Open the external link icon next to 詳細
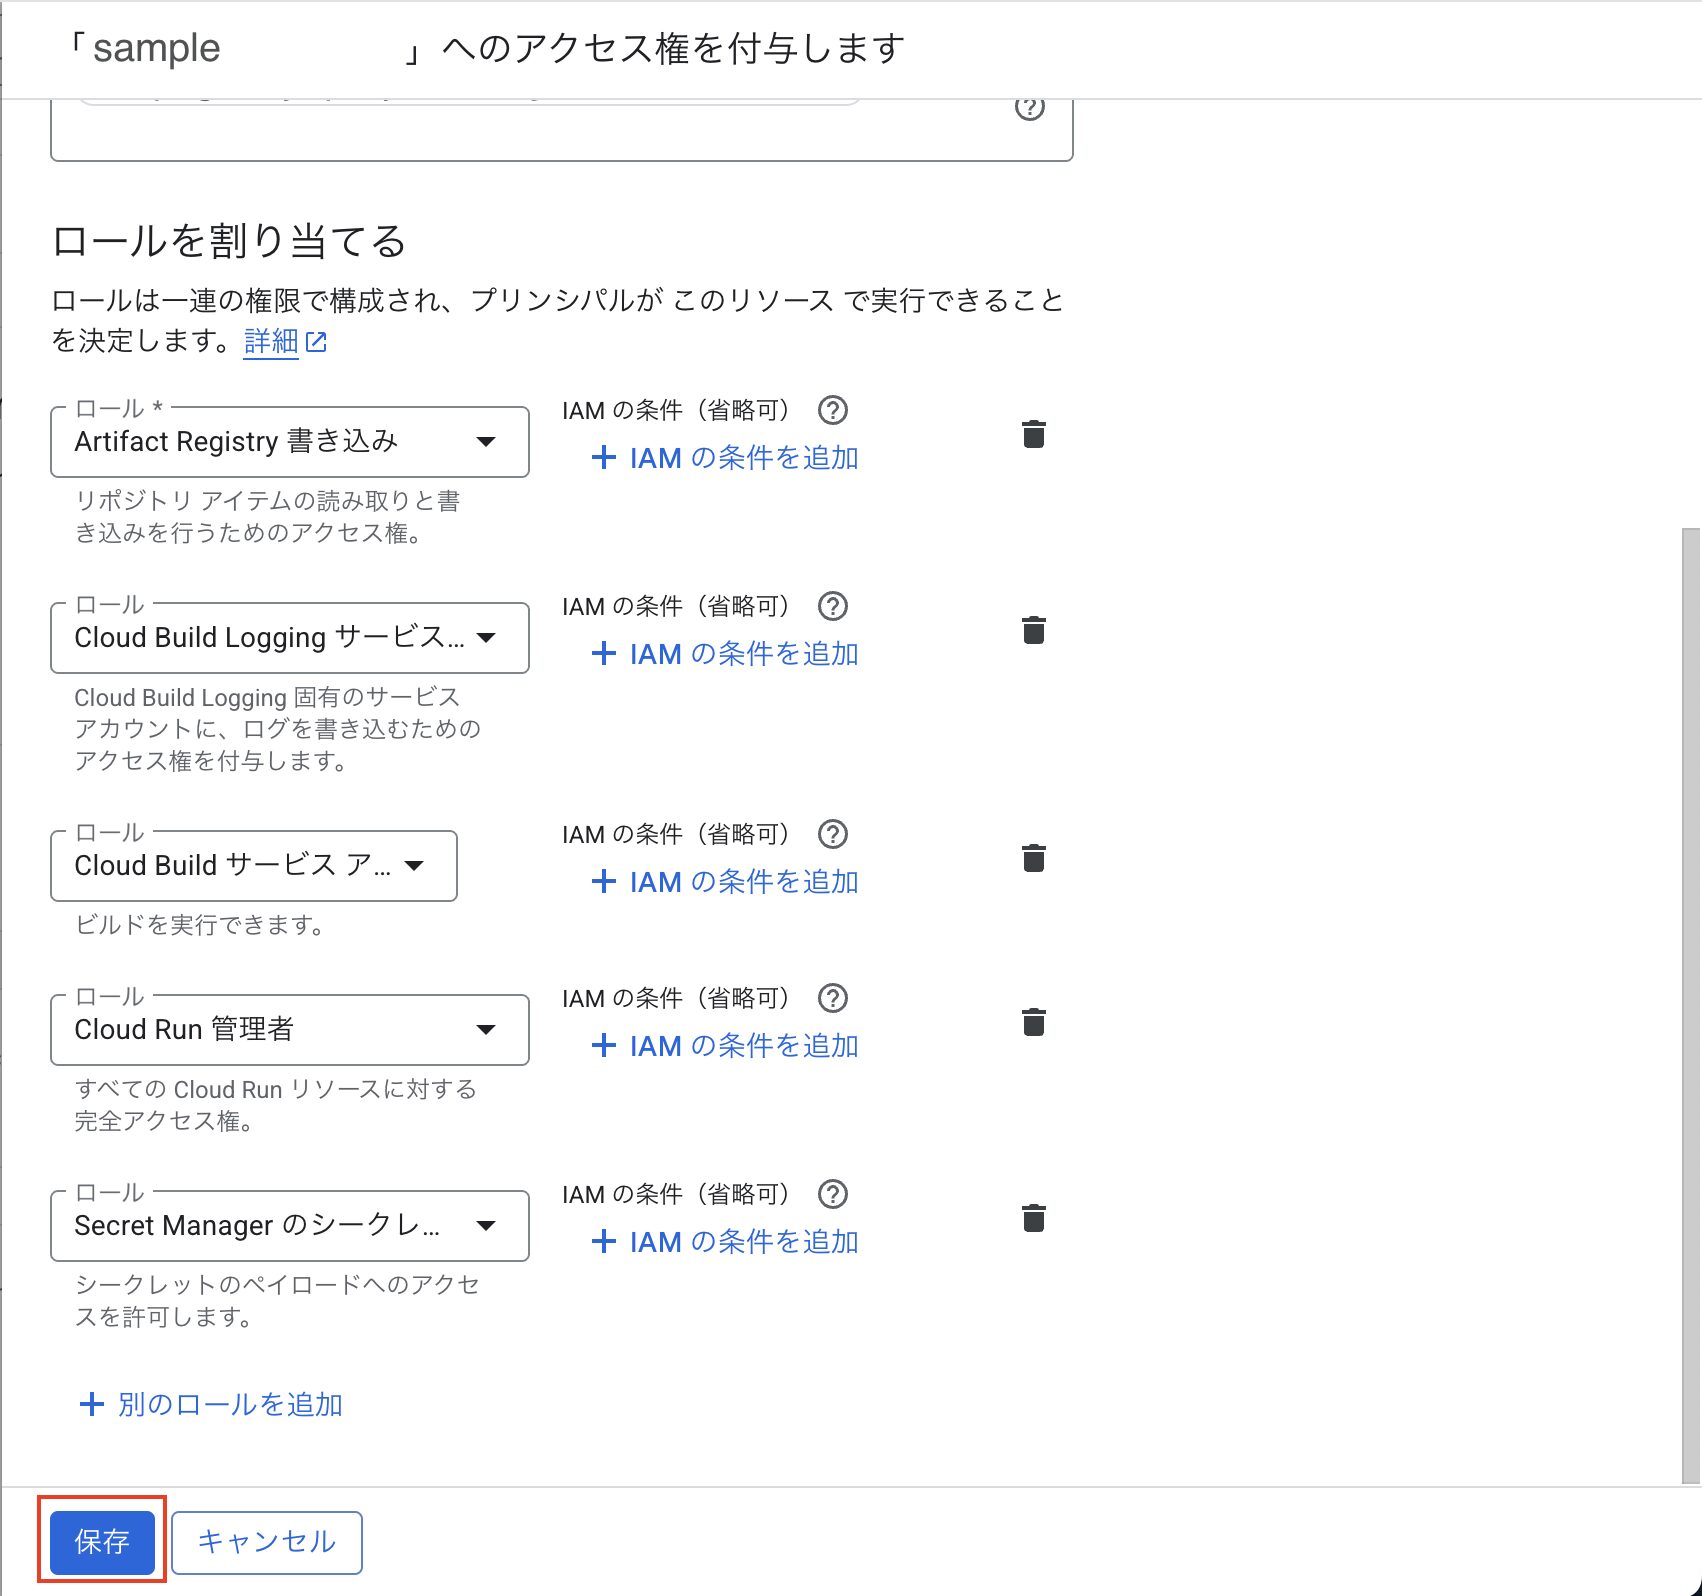 (x=316, y=342)
